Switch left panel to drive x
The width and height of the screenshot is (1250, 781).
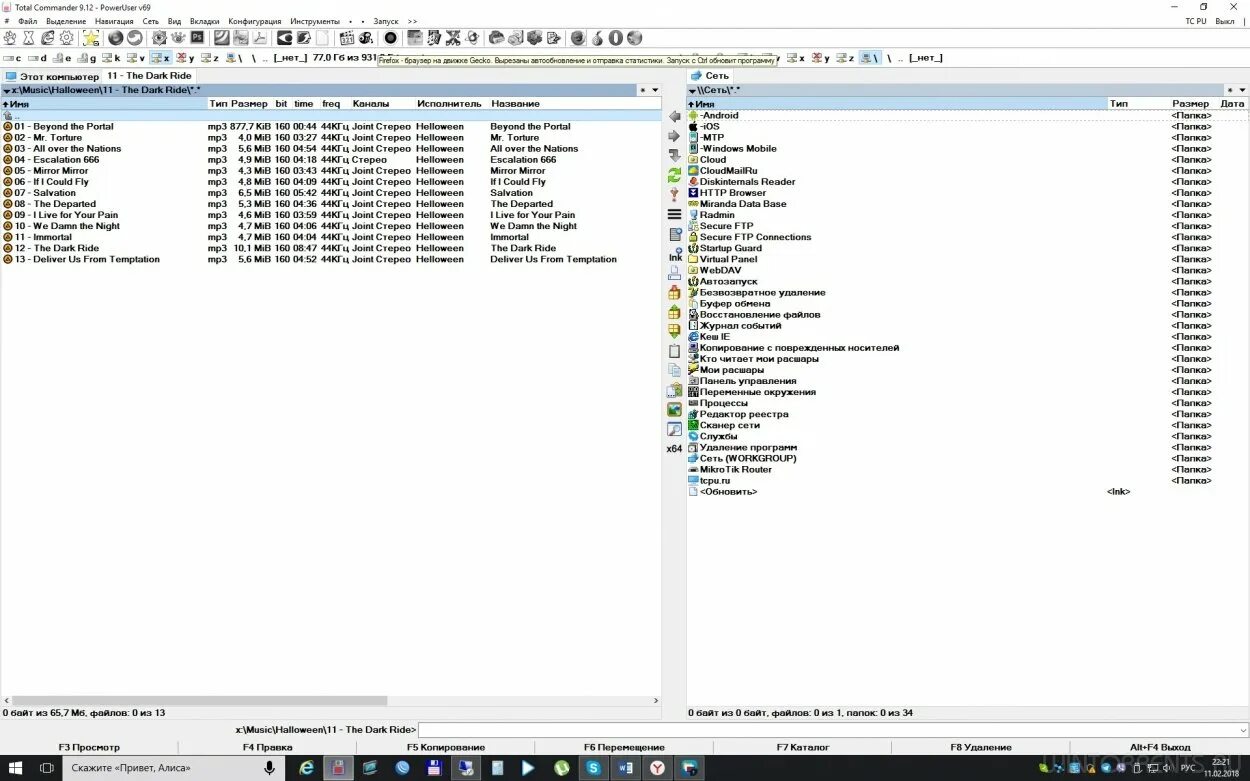tap(160, 58)
